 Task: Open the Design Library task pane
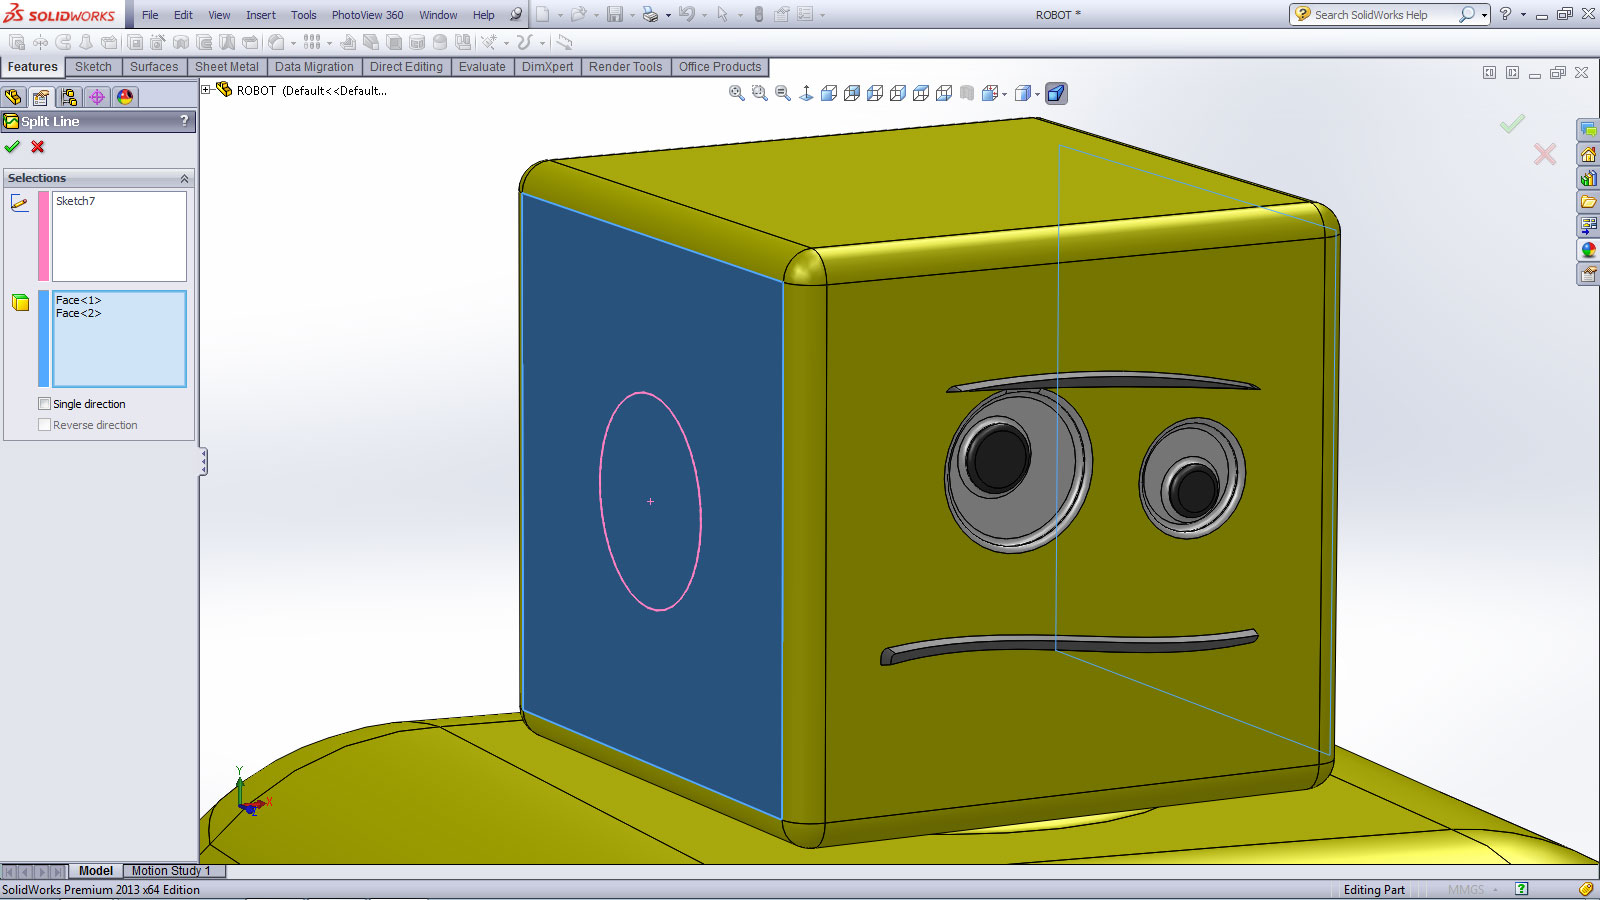[x=1588, y=178]
